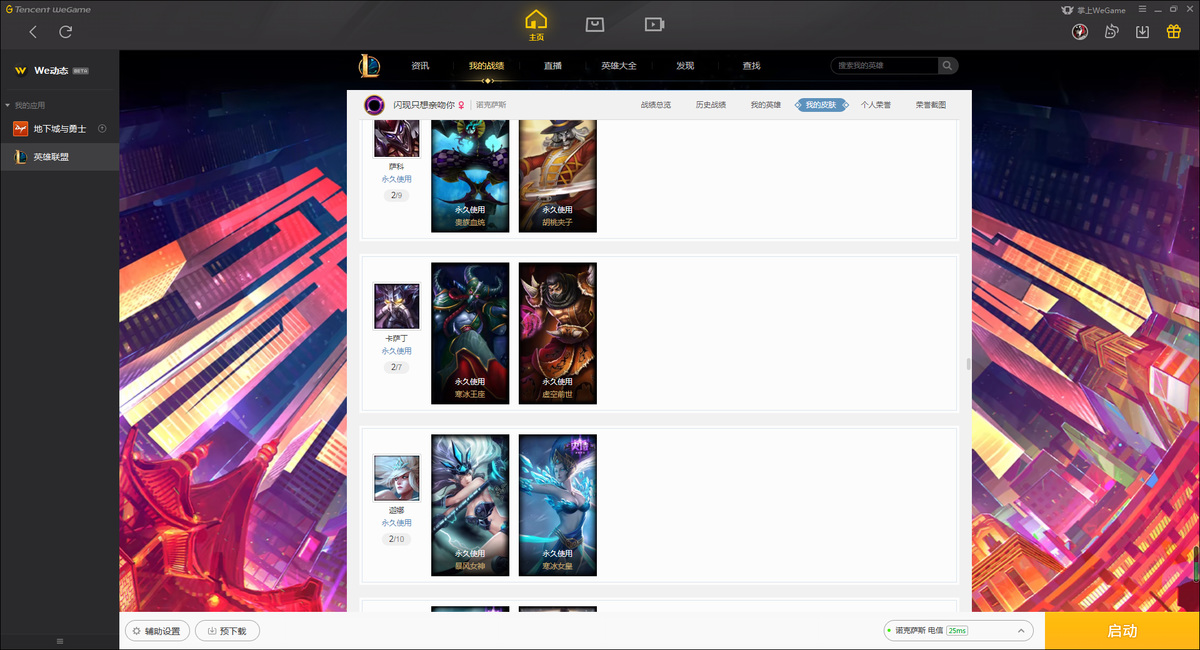Open the 荣誉截图 sub-tab

(931, 105)
